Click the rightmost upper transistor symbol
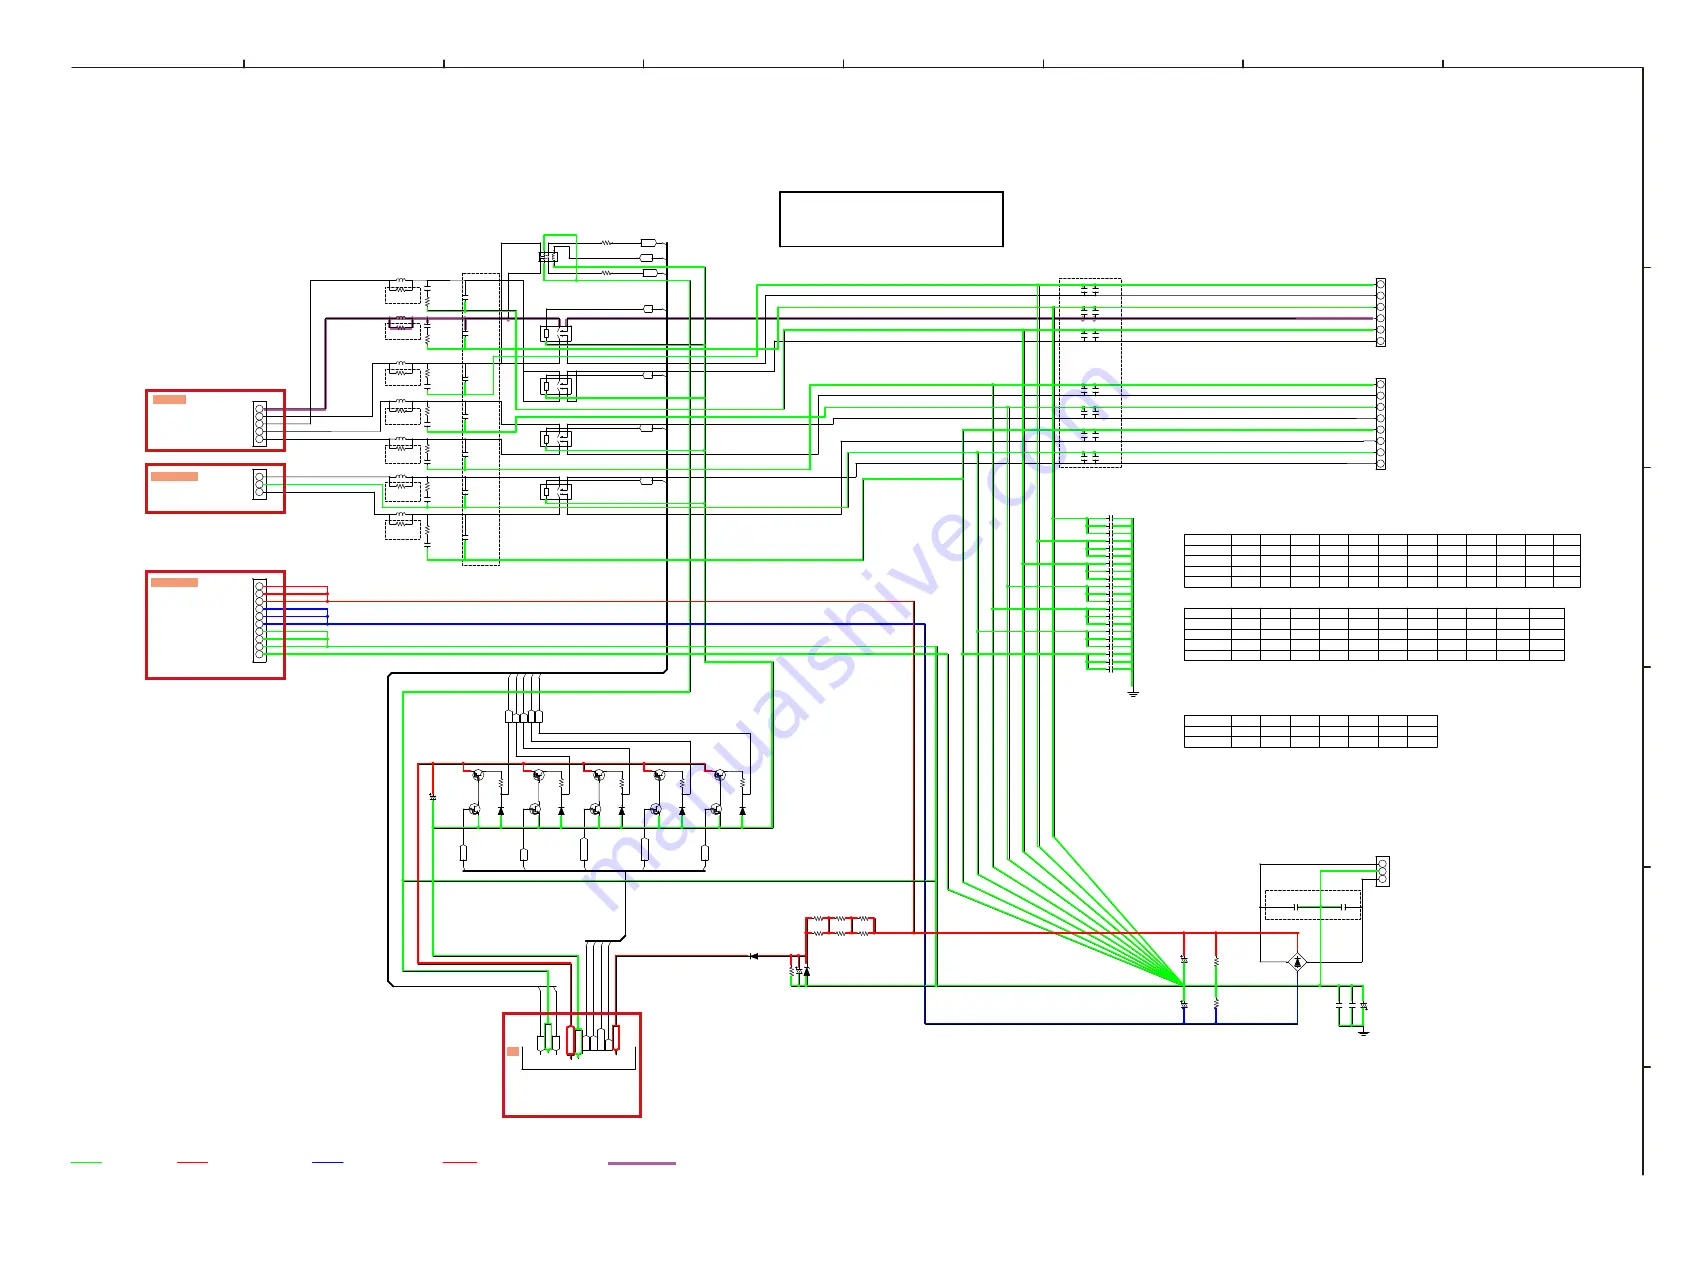The height and width of the screenshot is (1263, 1701). coord(718,775)
